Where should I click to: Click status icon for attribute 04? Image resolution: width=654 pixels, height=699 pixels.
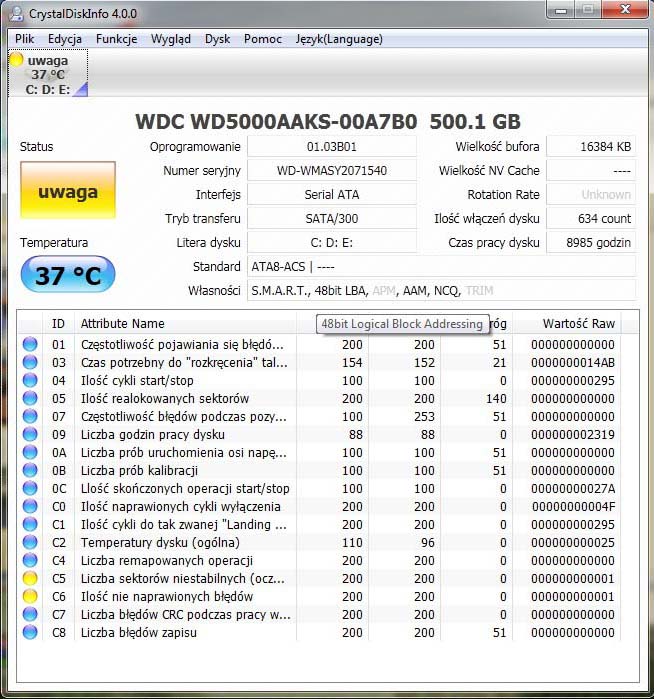[x=30, y=381]
